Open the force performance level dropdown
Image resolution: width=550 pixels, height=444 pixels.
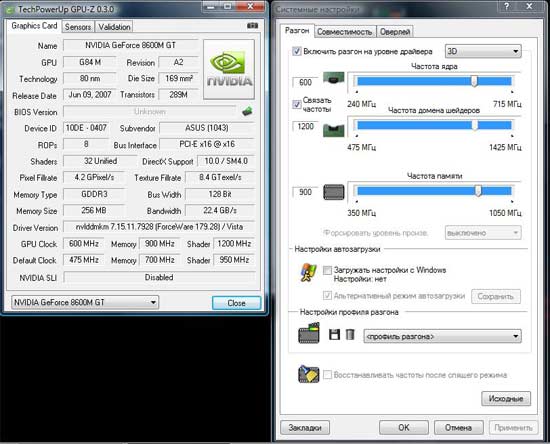tap(483, 233)
